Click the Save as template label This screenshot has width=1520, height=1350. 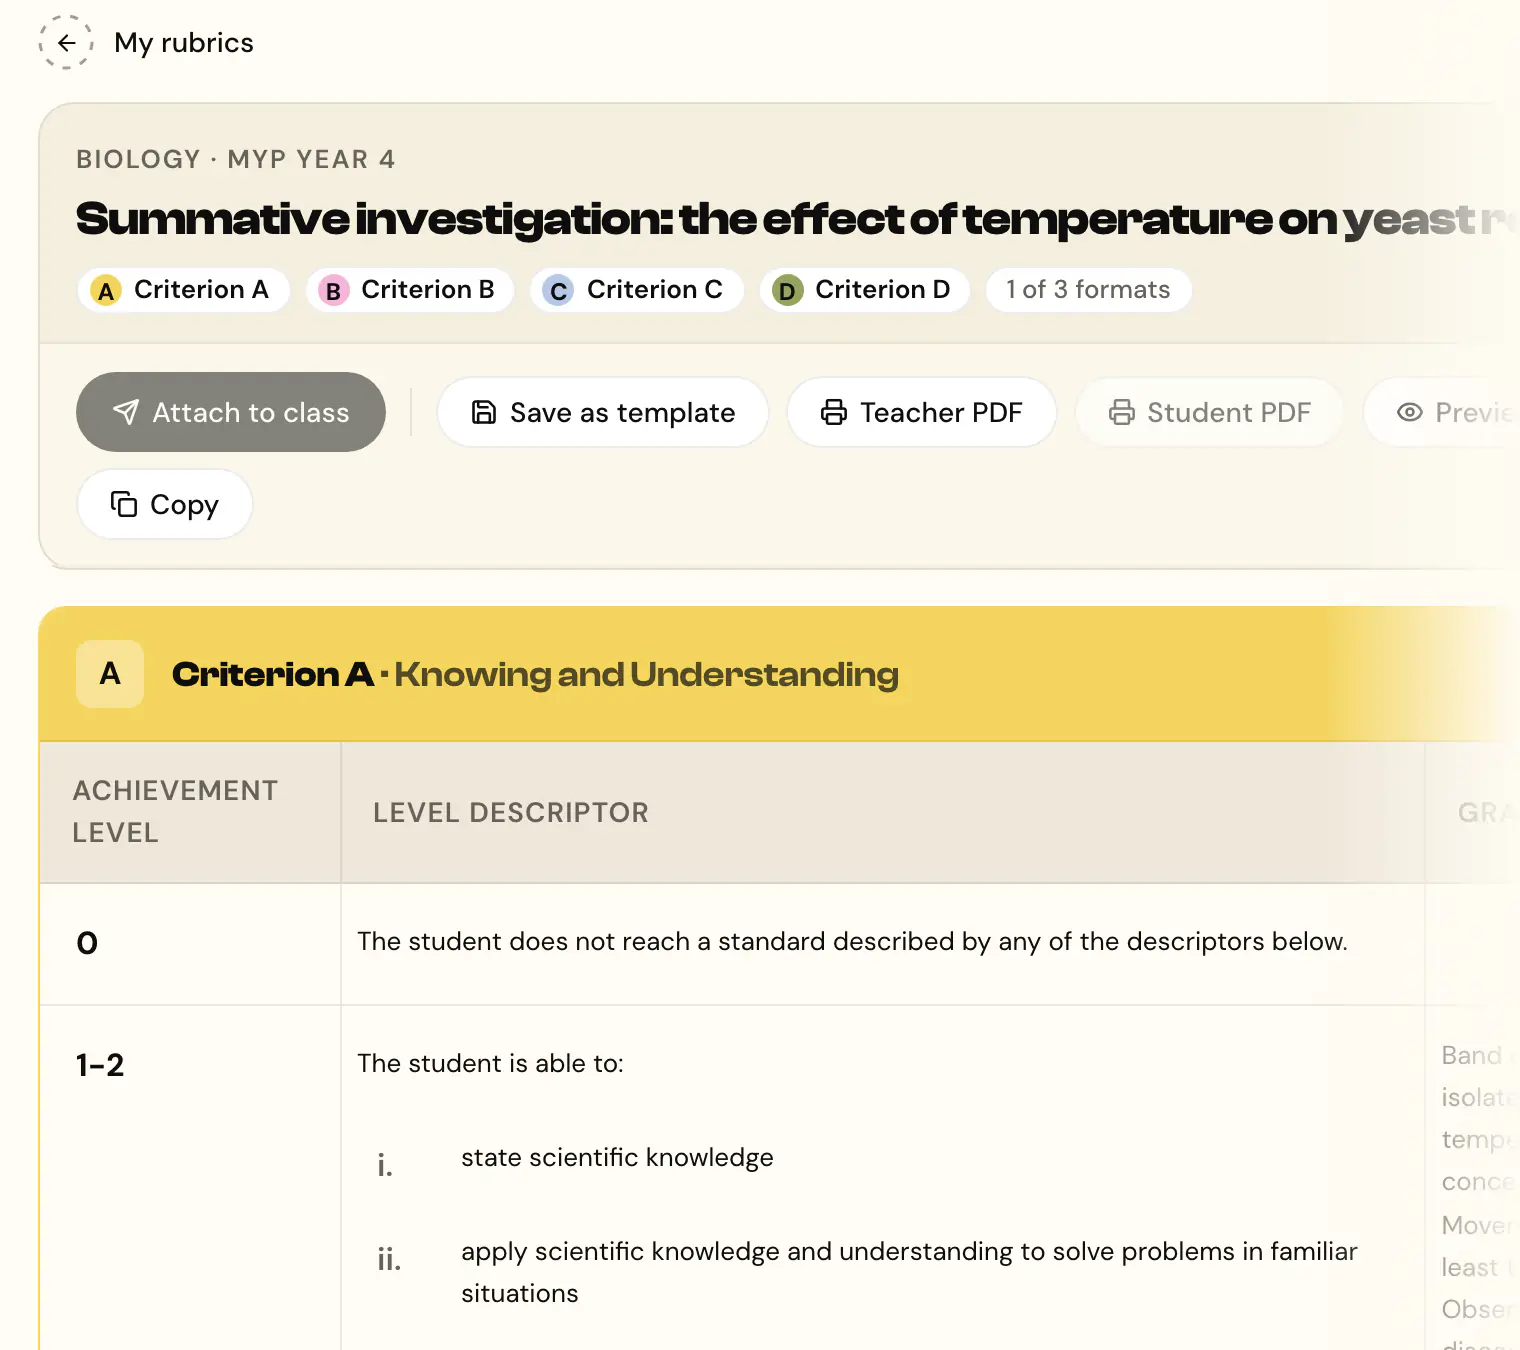pos(623,412)
